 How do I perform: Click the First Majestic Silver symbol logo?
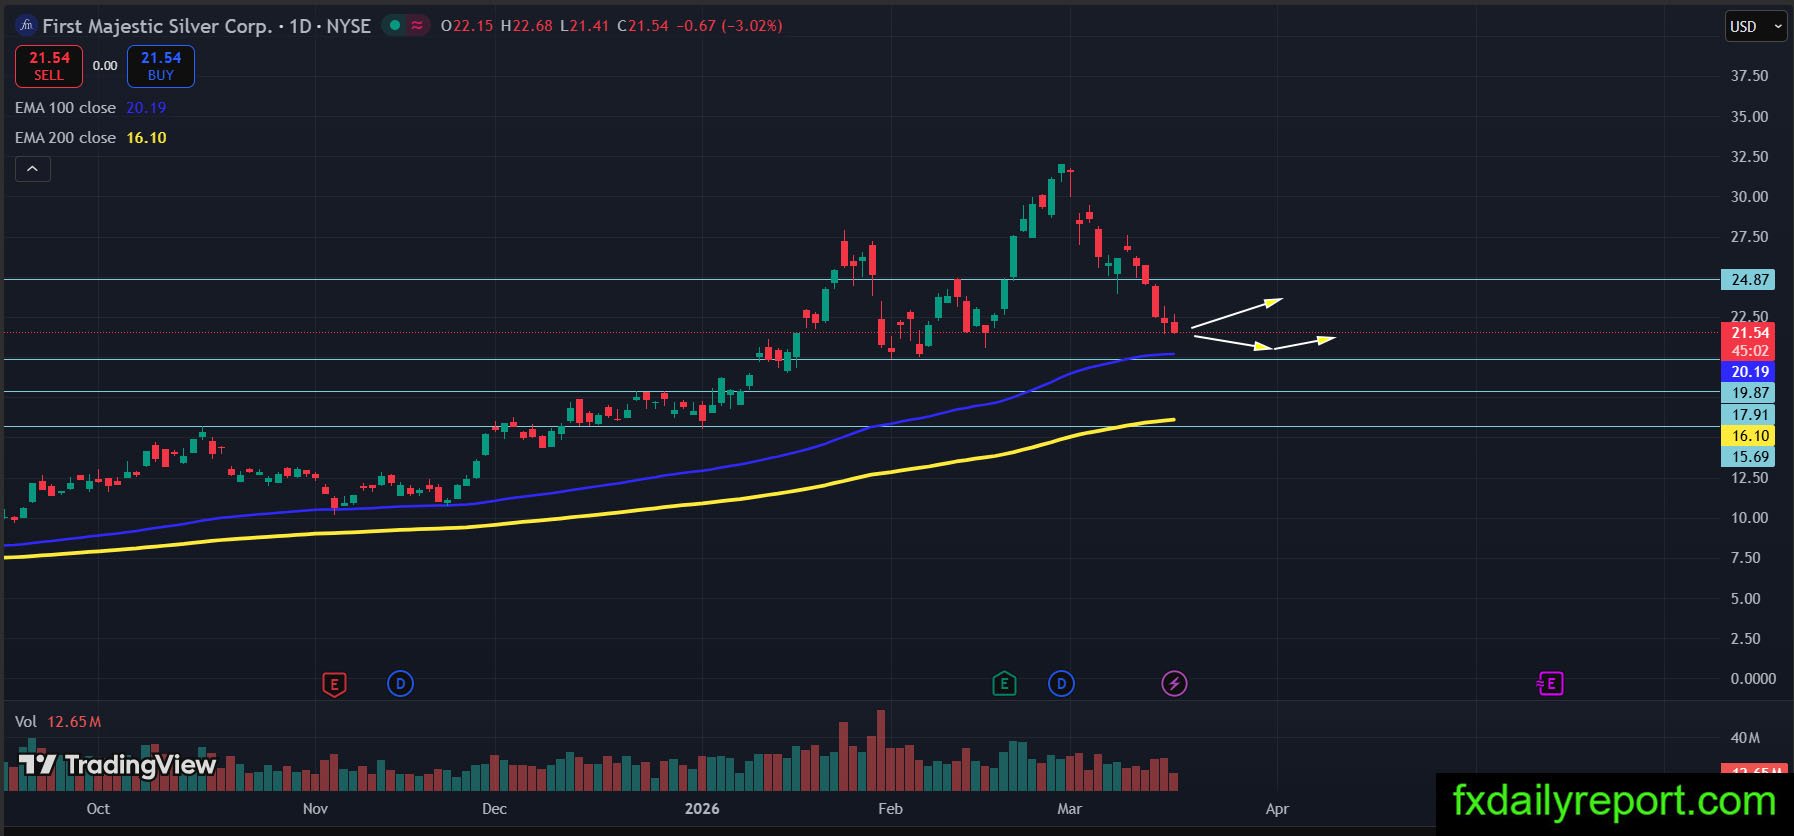tap(27, 26)
